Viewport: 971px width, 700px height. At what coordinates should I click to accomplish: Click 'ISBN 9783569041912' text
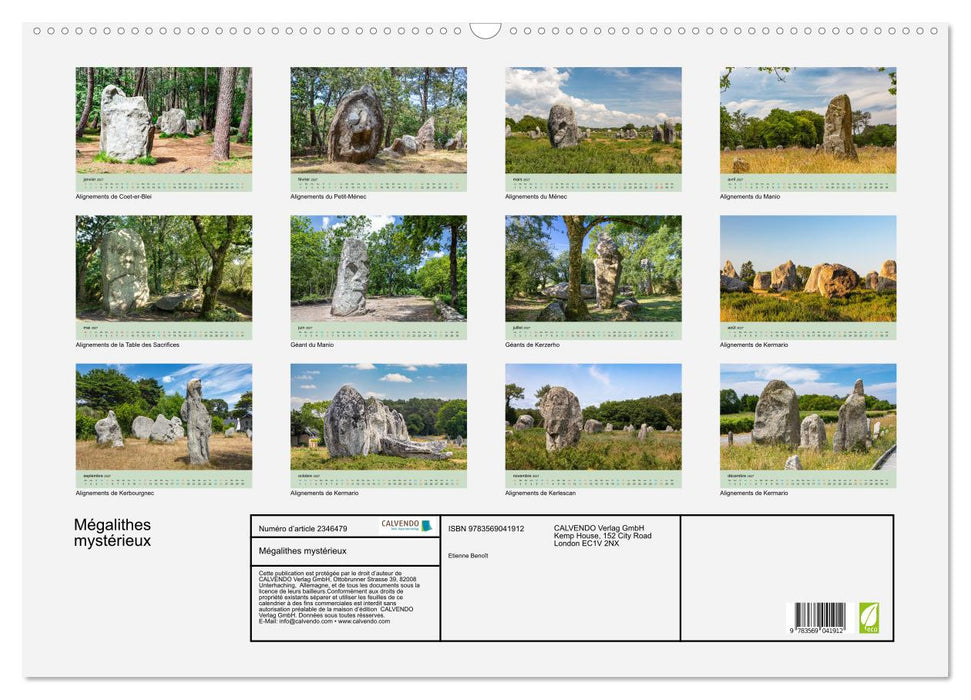tap(486, 528)
